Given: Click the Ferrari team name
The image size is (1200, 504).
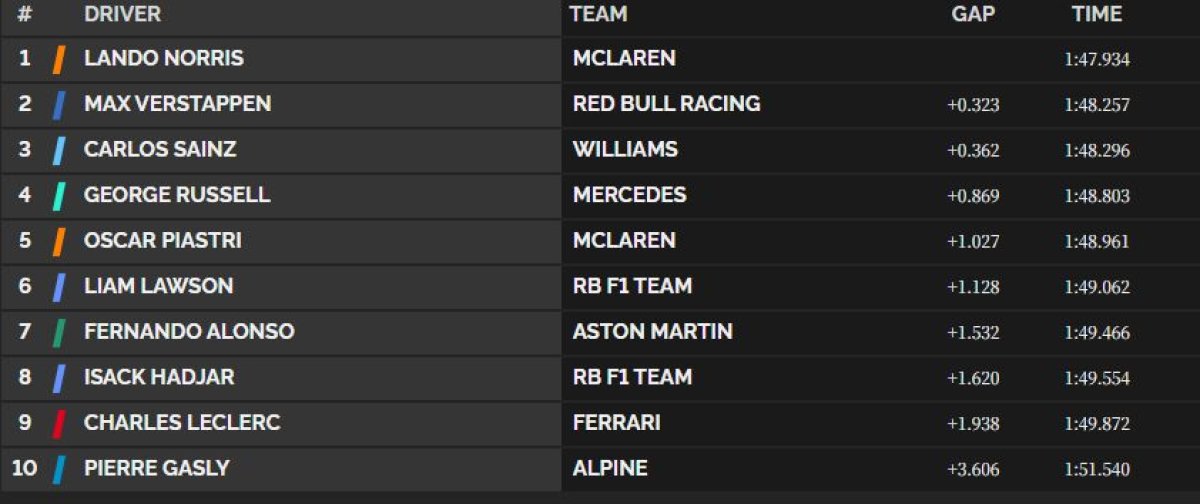Looking at the screenshot, I should pyautogui.click(x=616, y=423).
